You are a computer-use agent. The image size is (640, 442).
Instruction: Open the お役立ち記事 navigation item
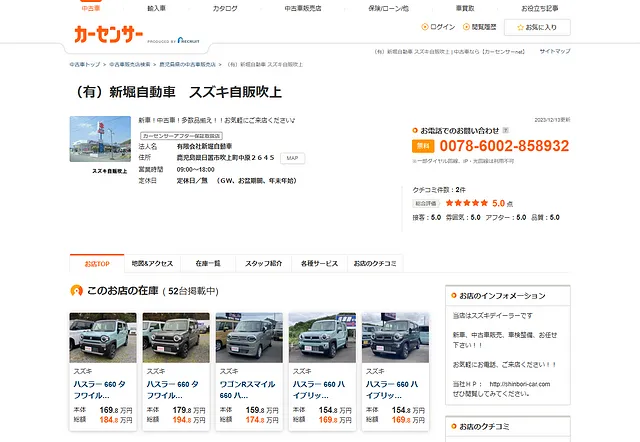click(x=540, y=8)
